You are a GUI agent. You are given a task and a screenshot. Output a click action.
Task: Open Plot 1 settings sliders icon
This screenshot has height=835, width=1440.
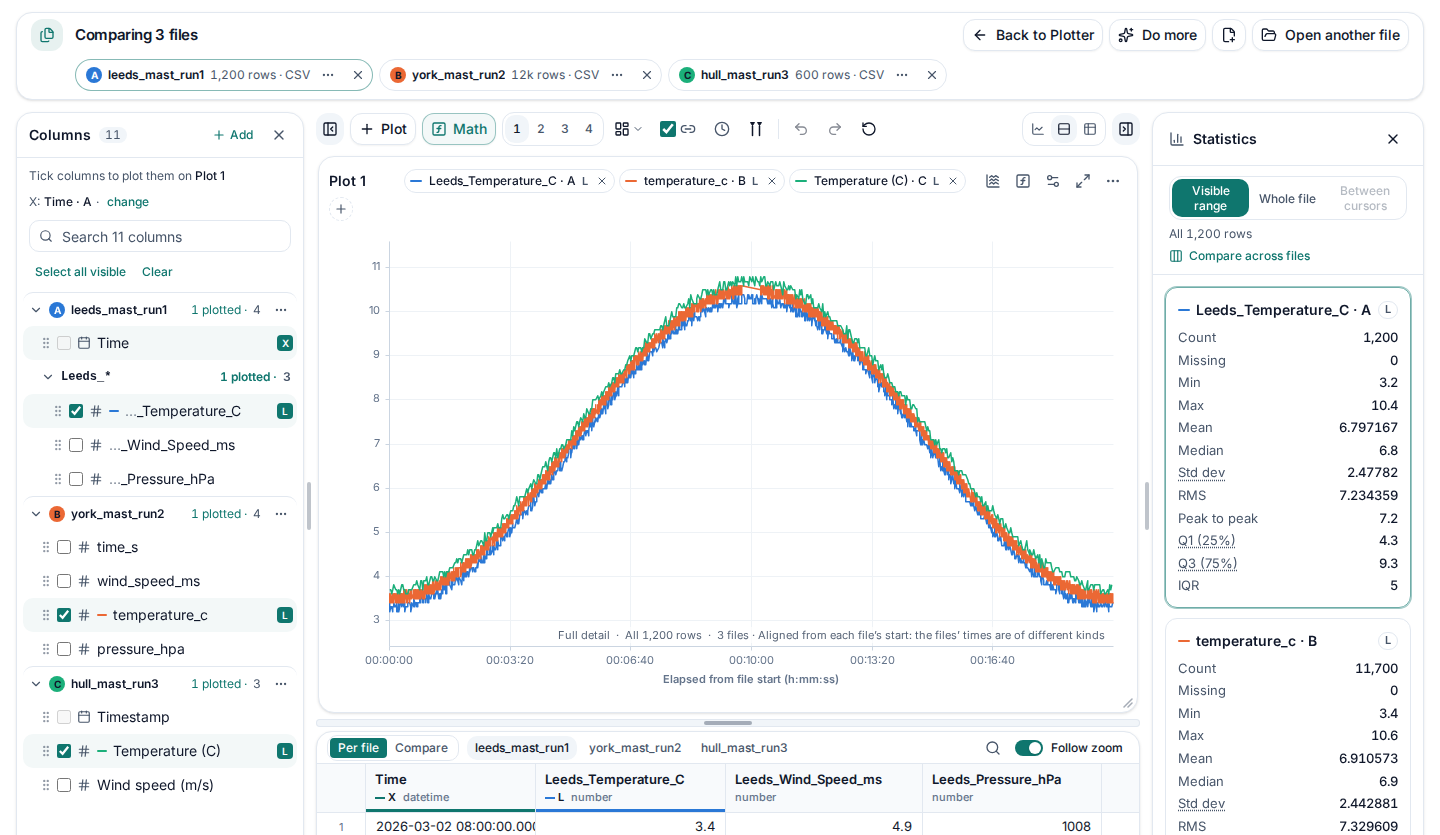pyautogui.click(x=1053, y=181)
